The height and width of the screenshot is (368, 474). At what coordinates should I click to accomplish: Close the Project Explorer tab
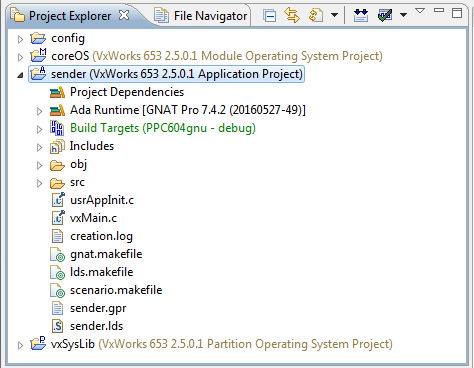pyautogui.click(x=124, y=15)
